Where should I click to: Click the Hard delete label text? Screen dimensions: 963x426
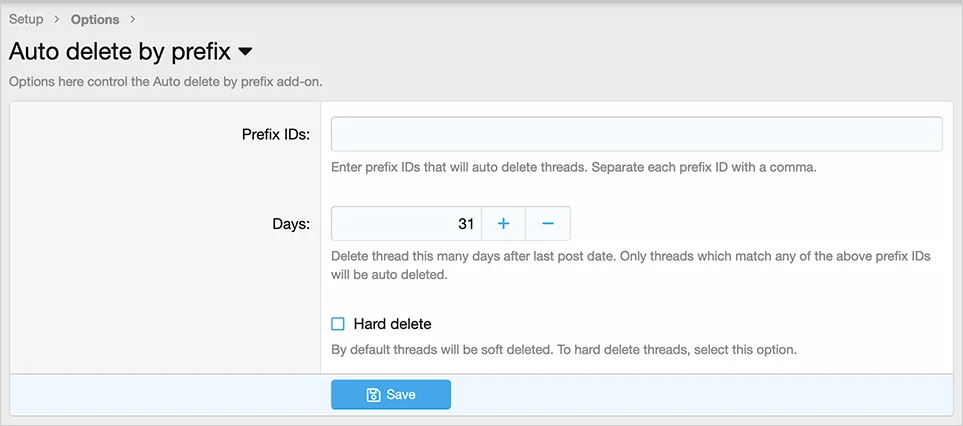click(x=392, y=324)
